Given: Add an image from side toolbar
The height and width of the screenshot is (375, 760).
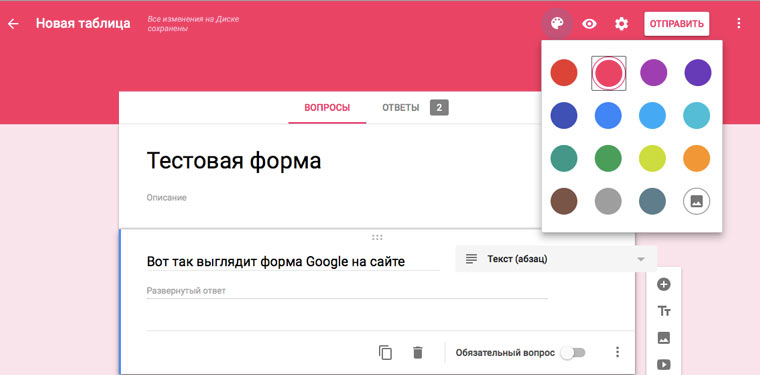Looking at the screenshot, I should (664, 338).
